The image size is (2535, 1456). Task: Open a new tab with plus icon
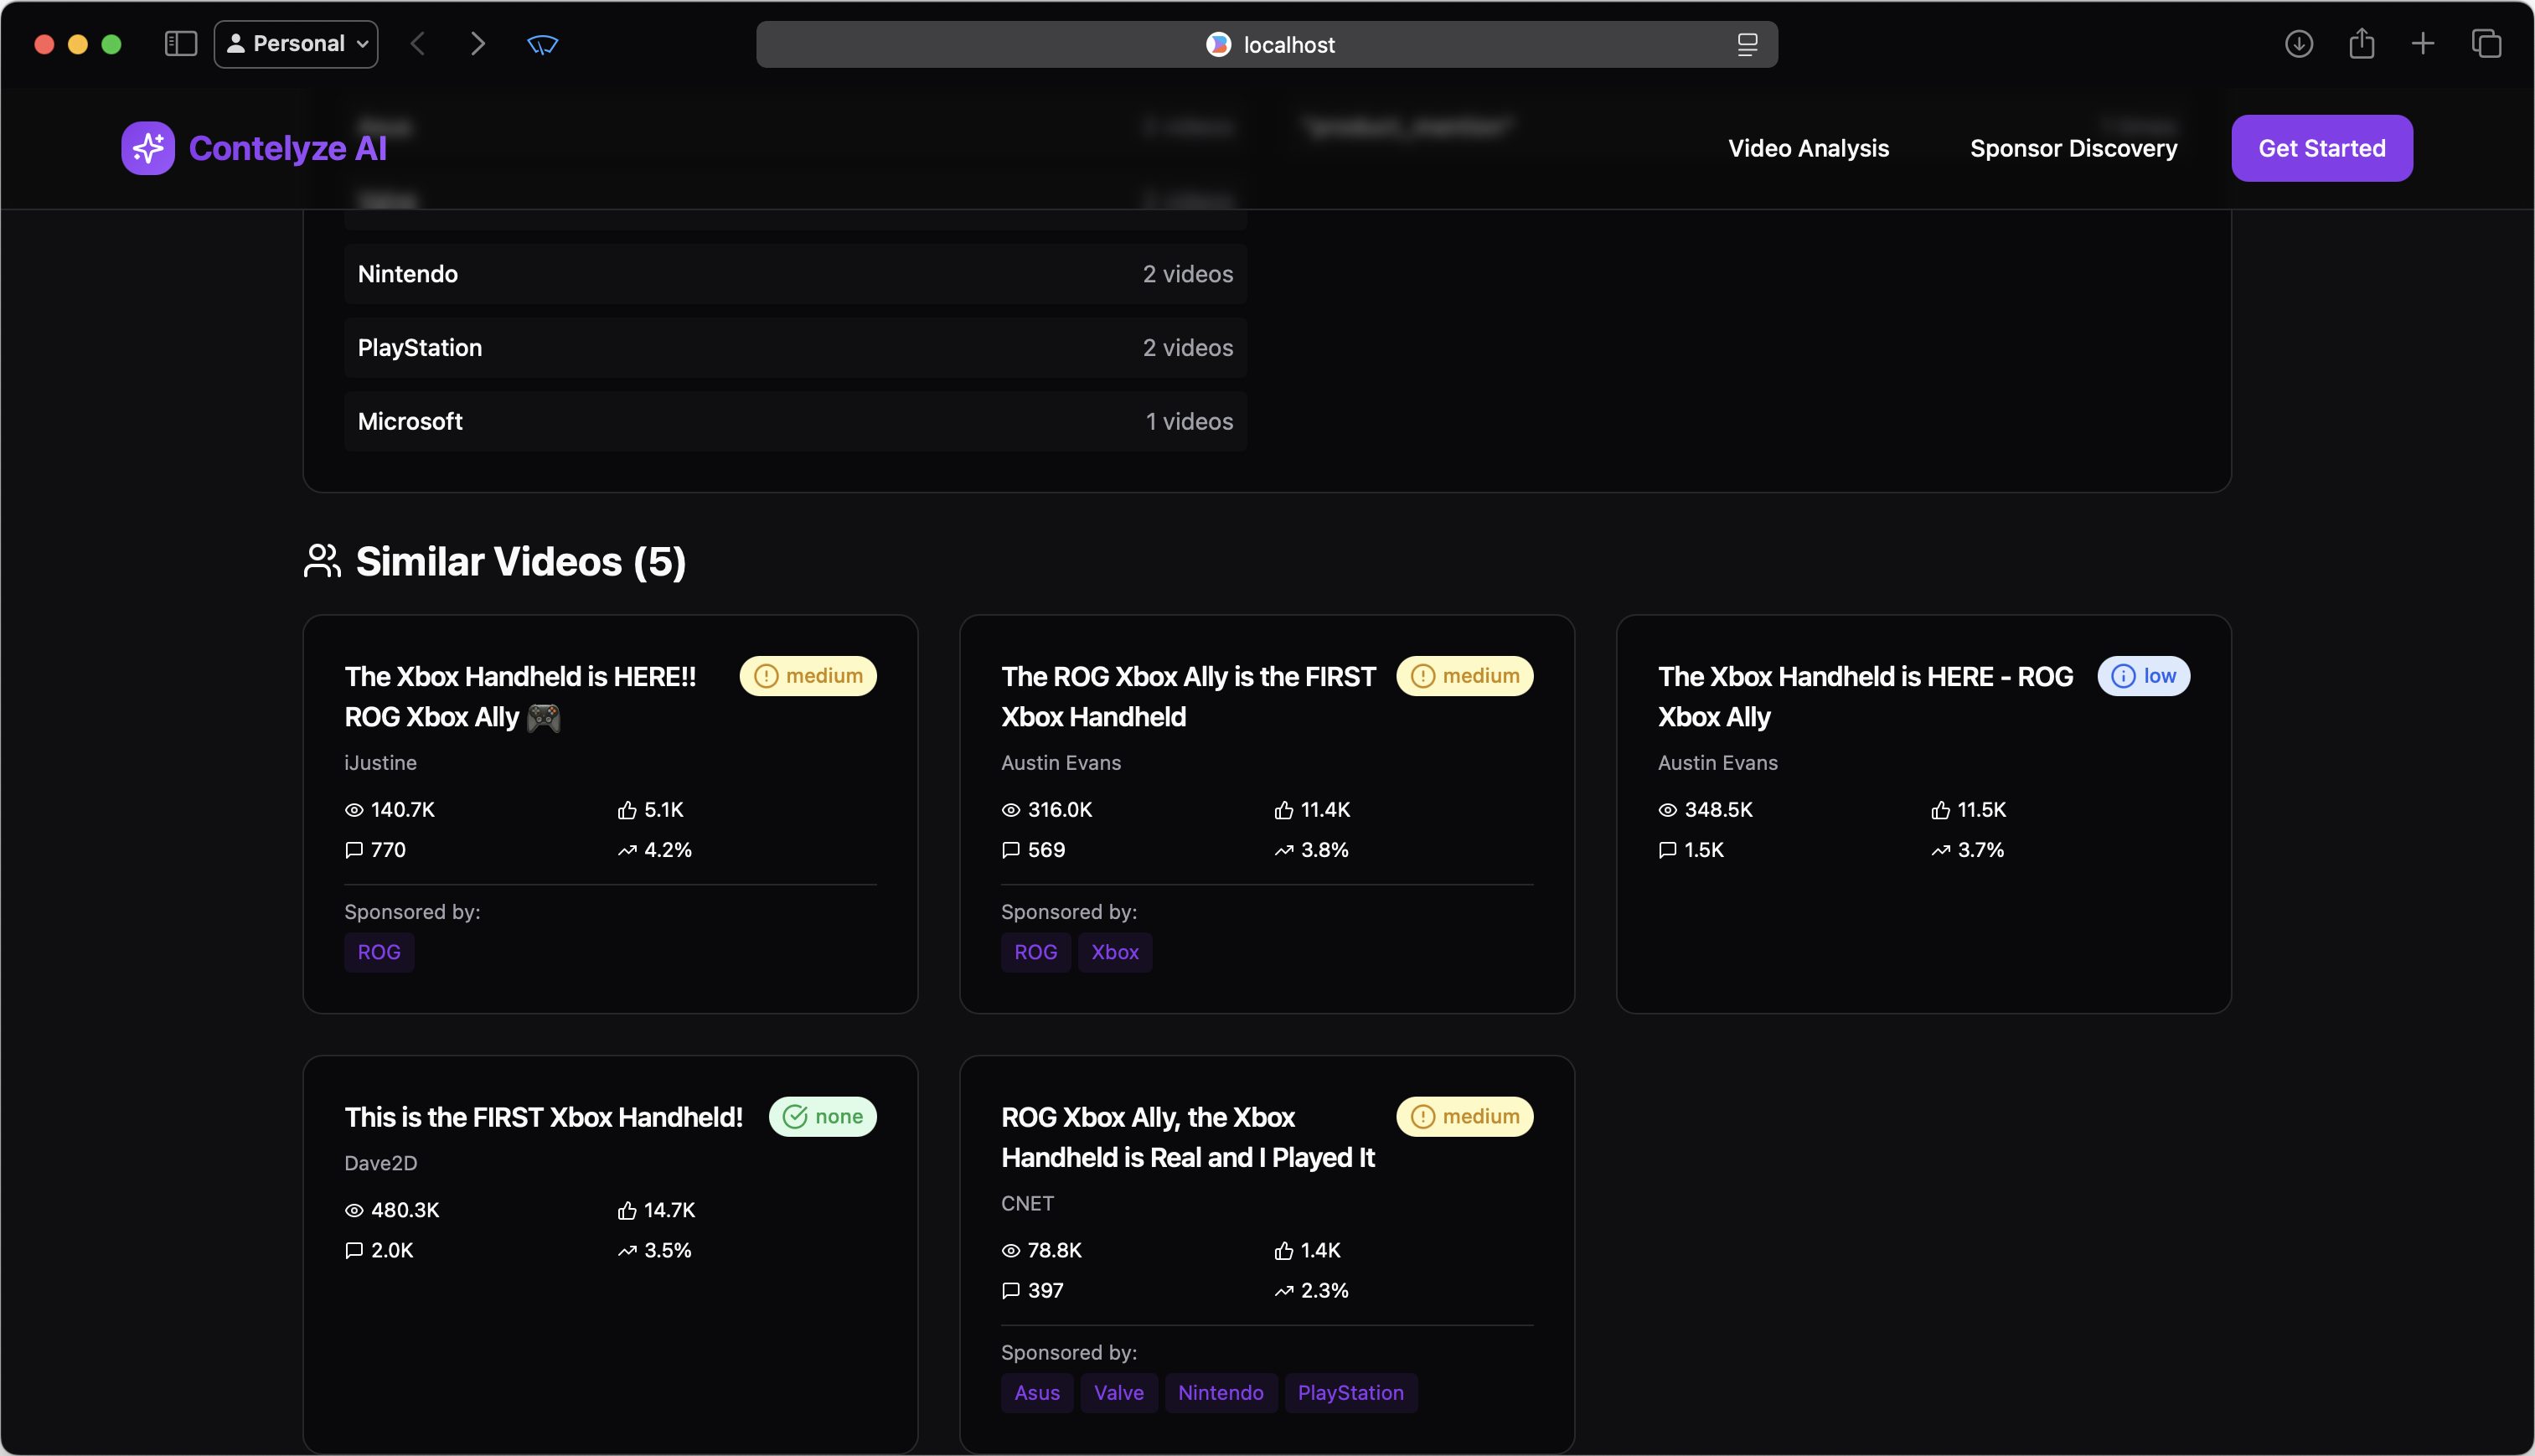click(x=2423, y=44)
